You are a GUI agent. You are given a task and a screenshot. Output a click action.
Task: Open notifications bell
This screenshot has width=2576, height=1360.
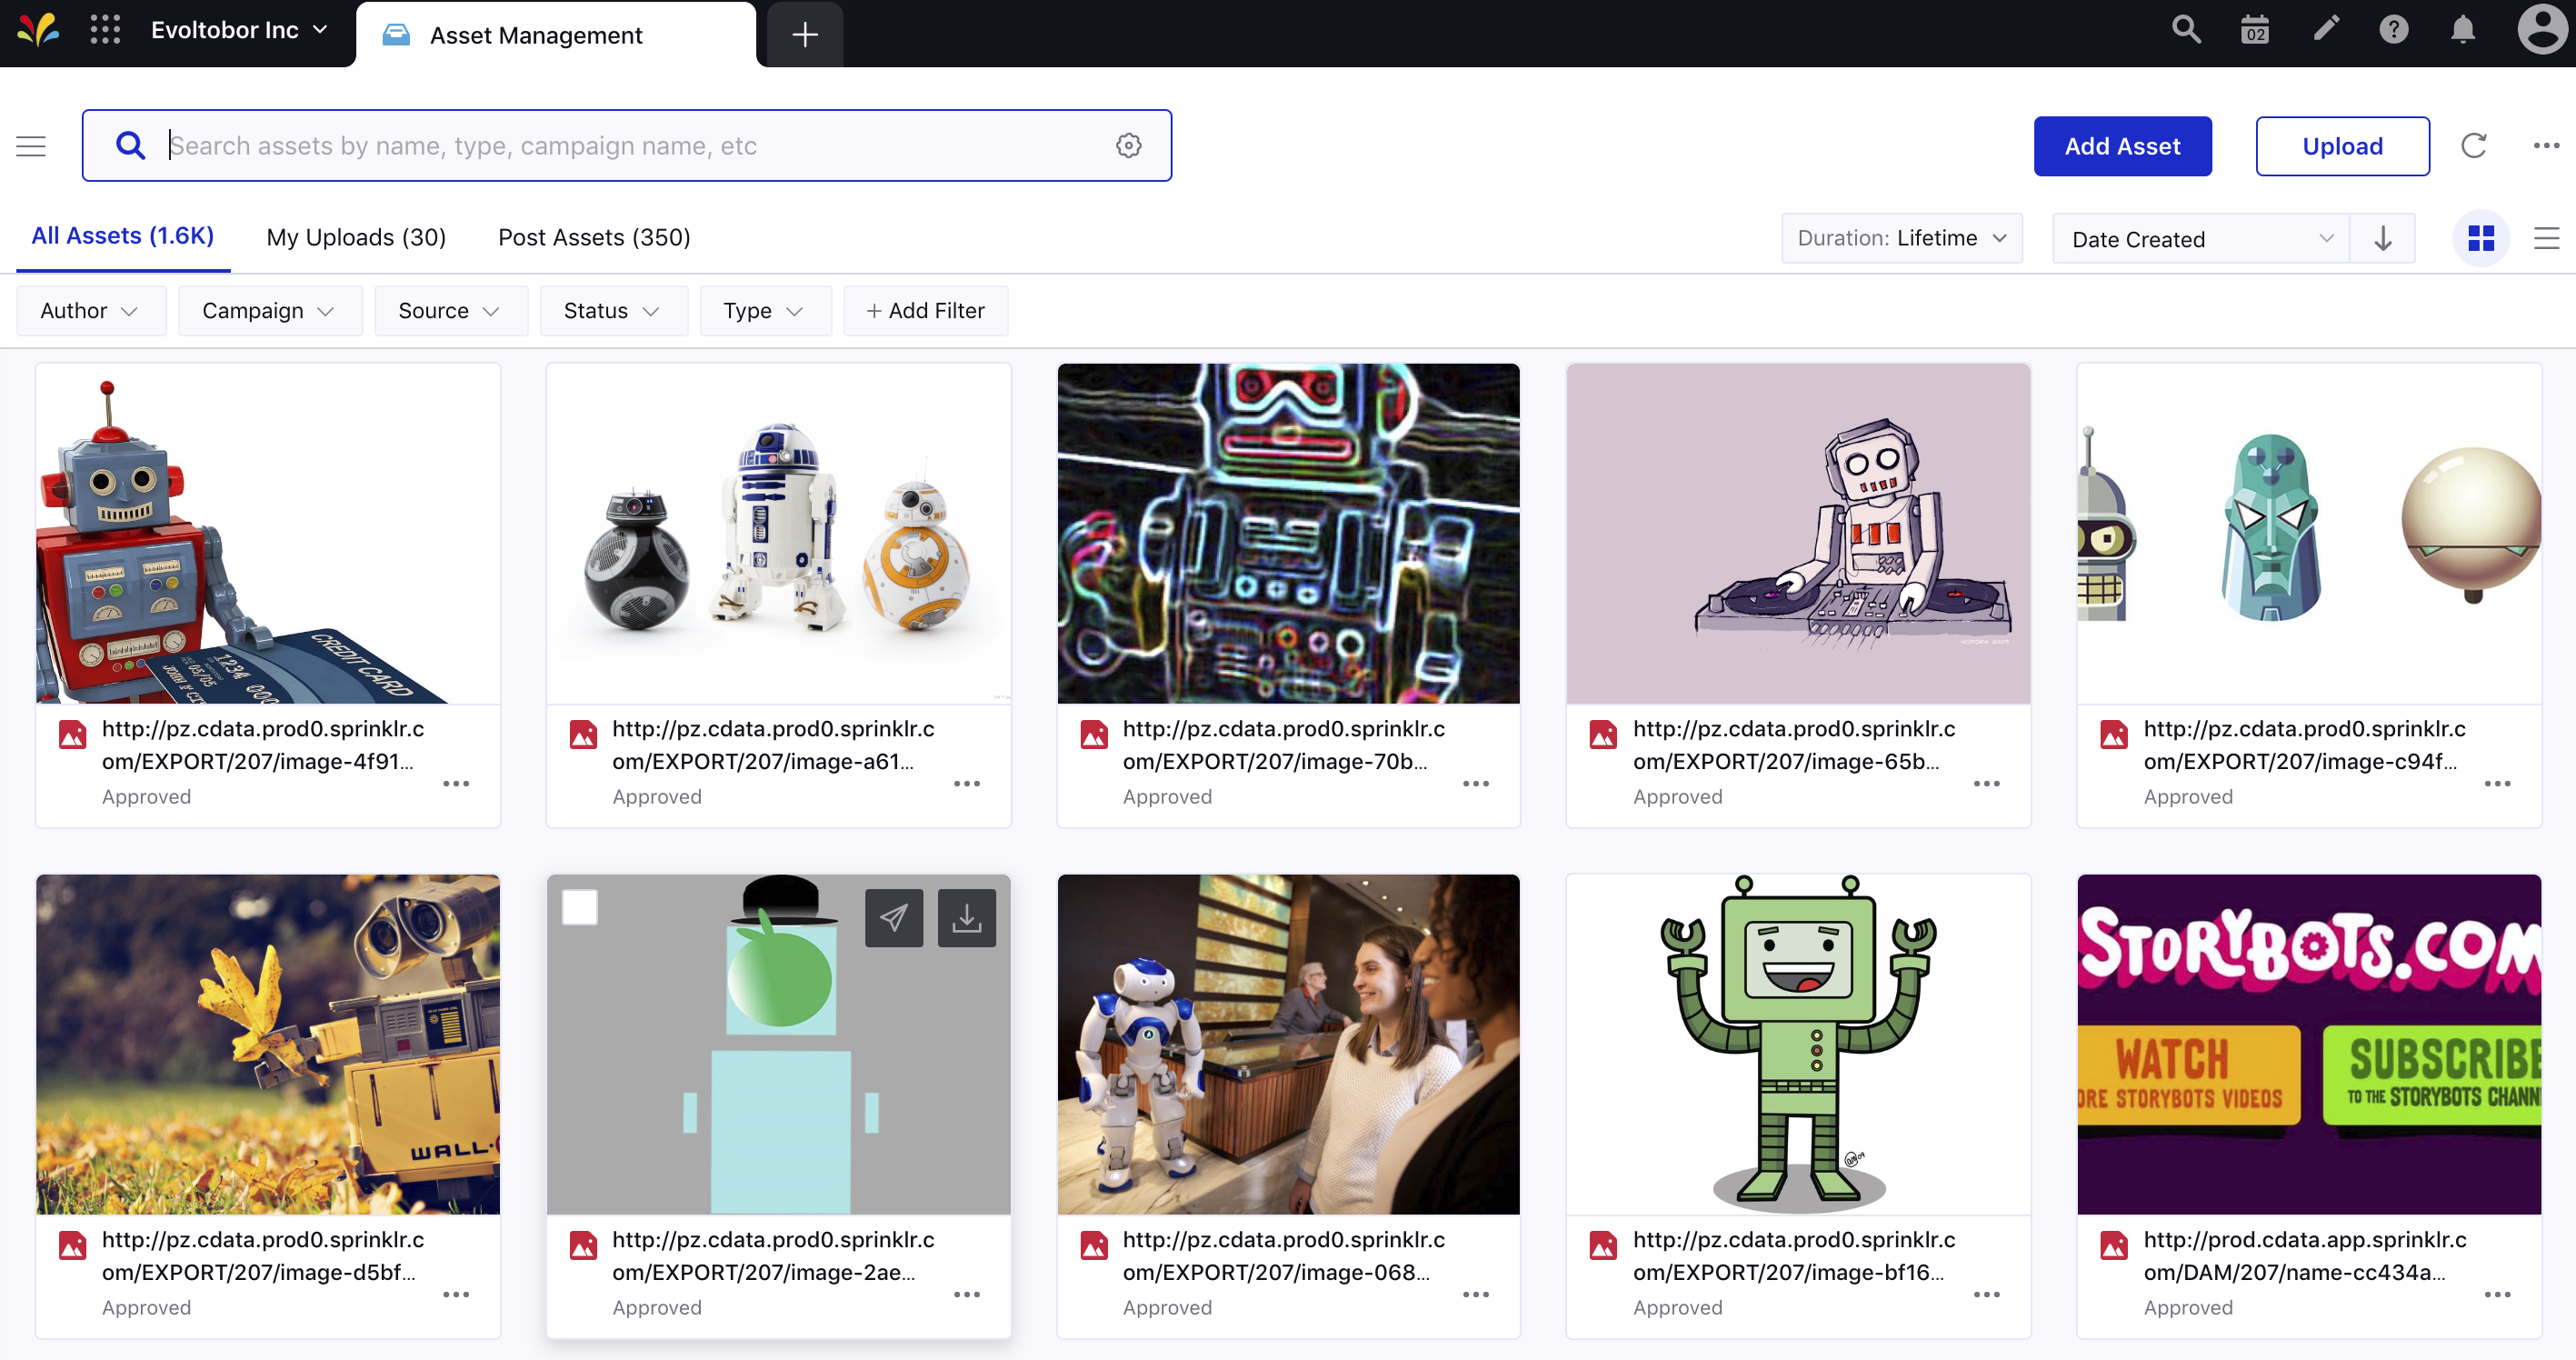(2463, 30)
